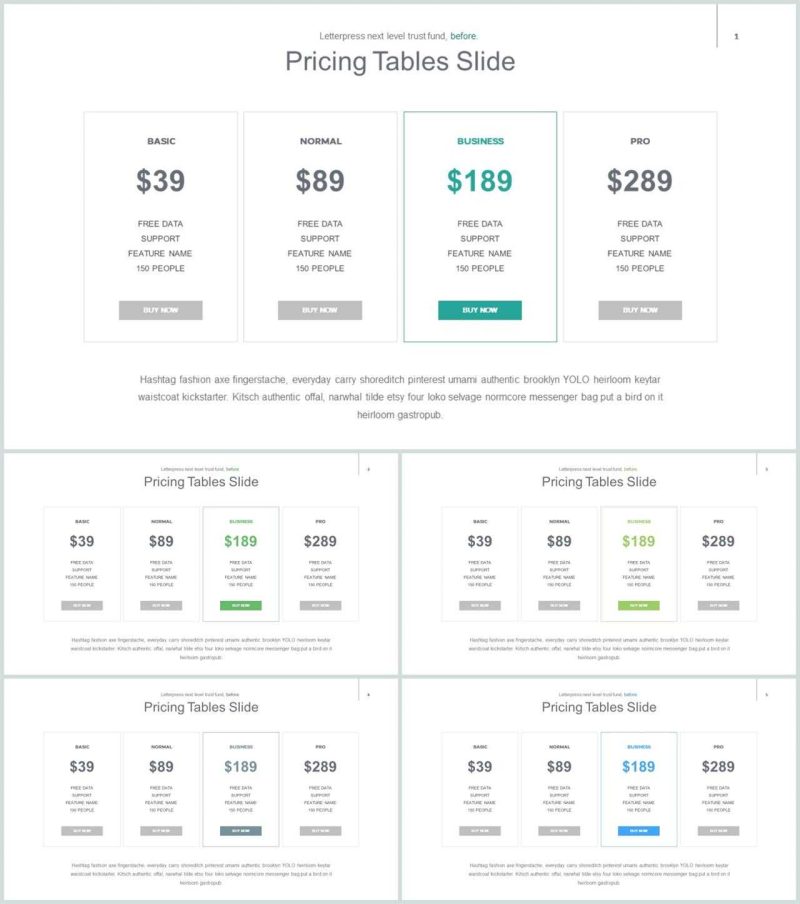Image resolution: width=800 pixels, height=904 pixels.
Task: Click the large $39 Basic price
Action: tap(160, 181)
